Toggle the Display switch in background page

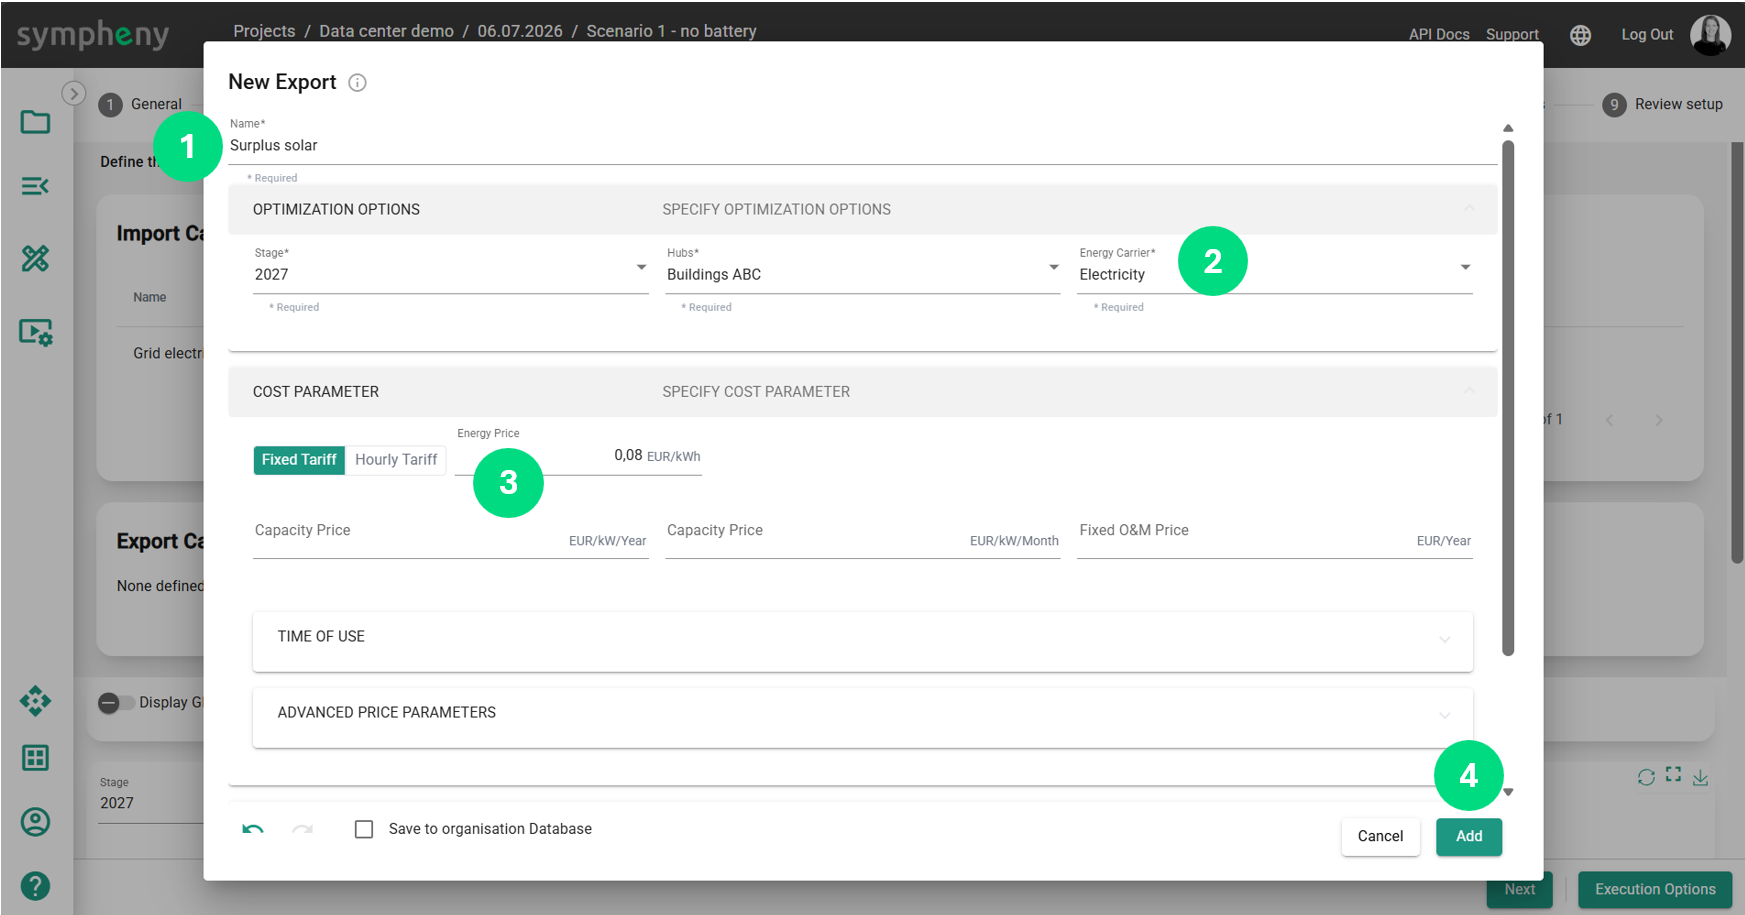tap(116, 703)
